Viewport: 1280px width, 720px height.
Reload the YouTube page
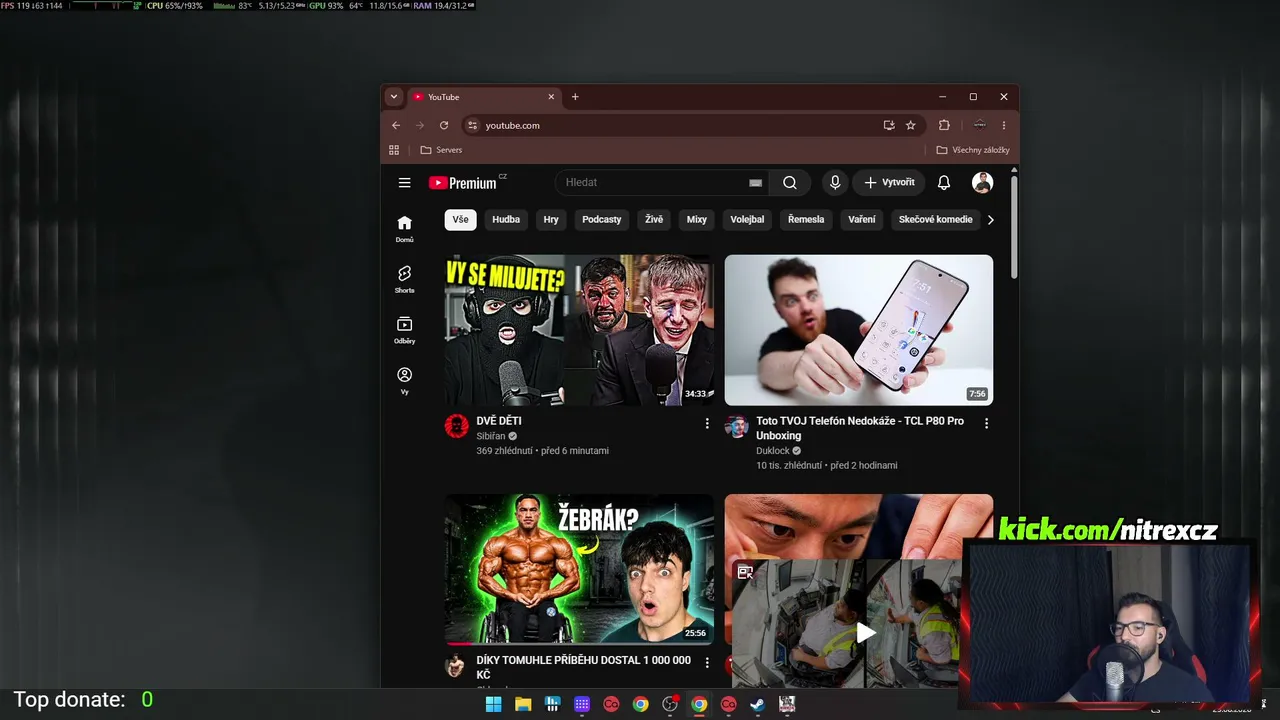(x=444, y=125)
